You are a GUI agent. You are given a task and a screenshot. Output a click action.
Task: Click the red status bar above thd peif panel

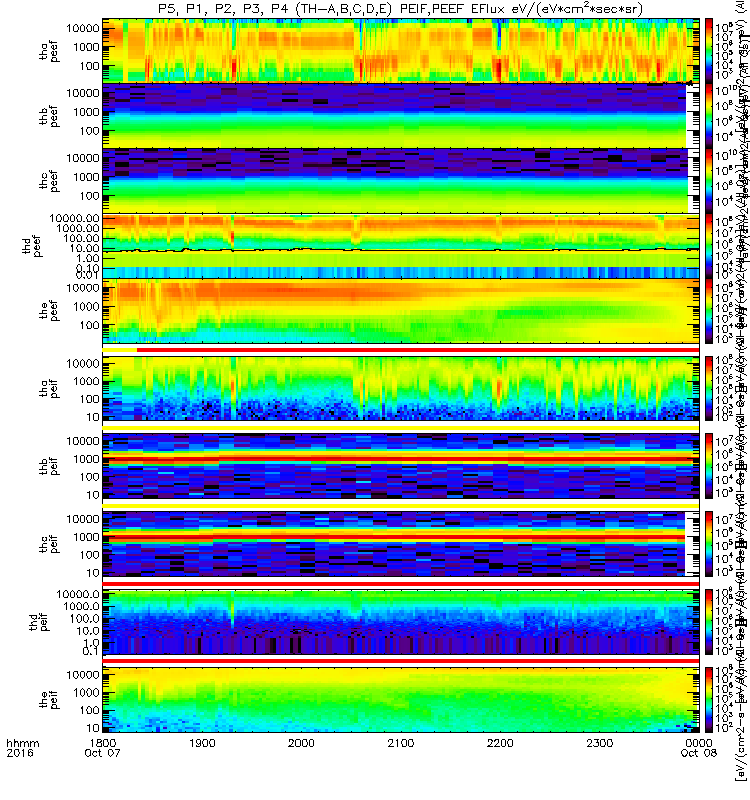[401, 583]
